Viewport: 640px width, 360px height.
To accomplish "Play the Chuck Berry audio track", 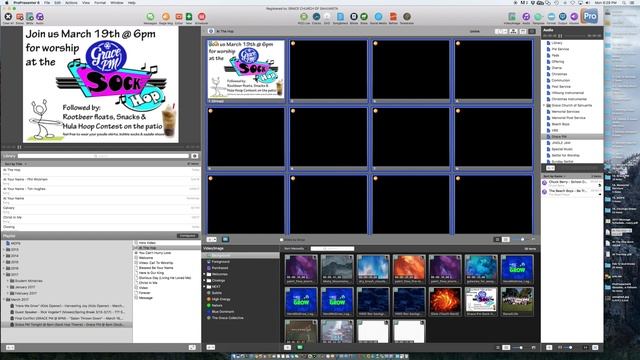I will (572, 182).
